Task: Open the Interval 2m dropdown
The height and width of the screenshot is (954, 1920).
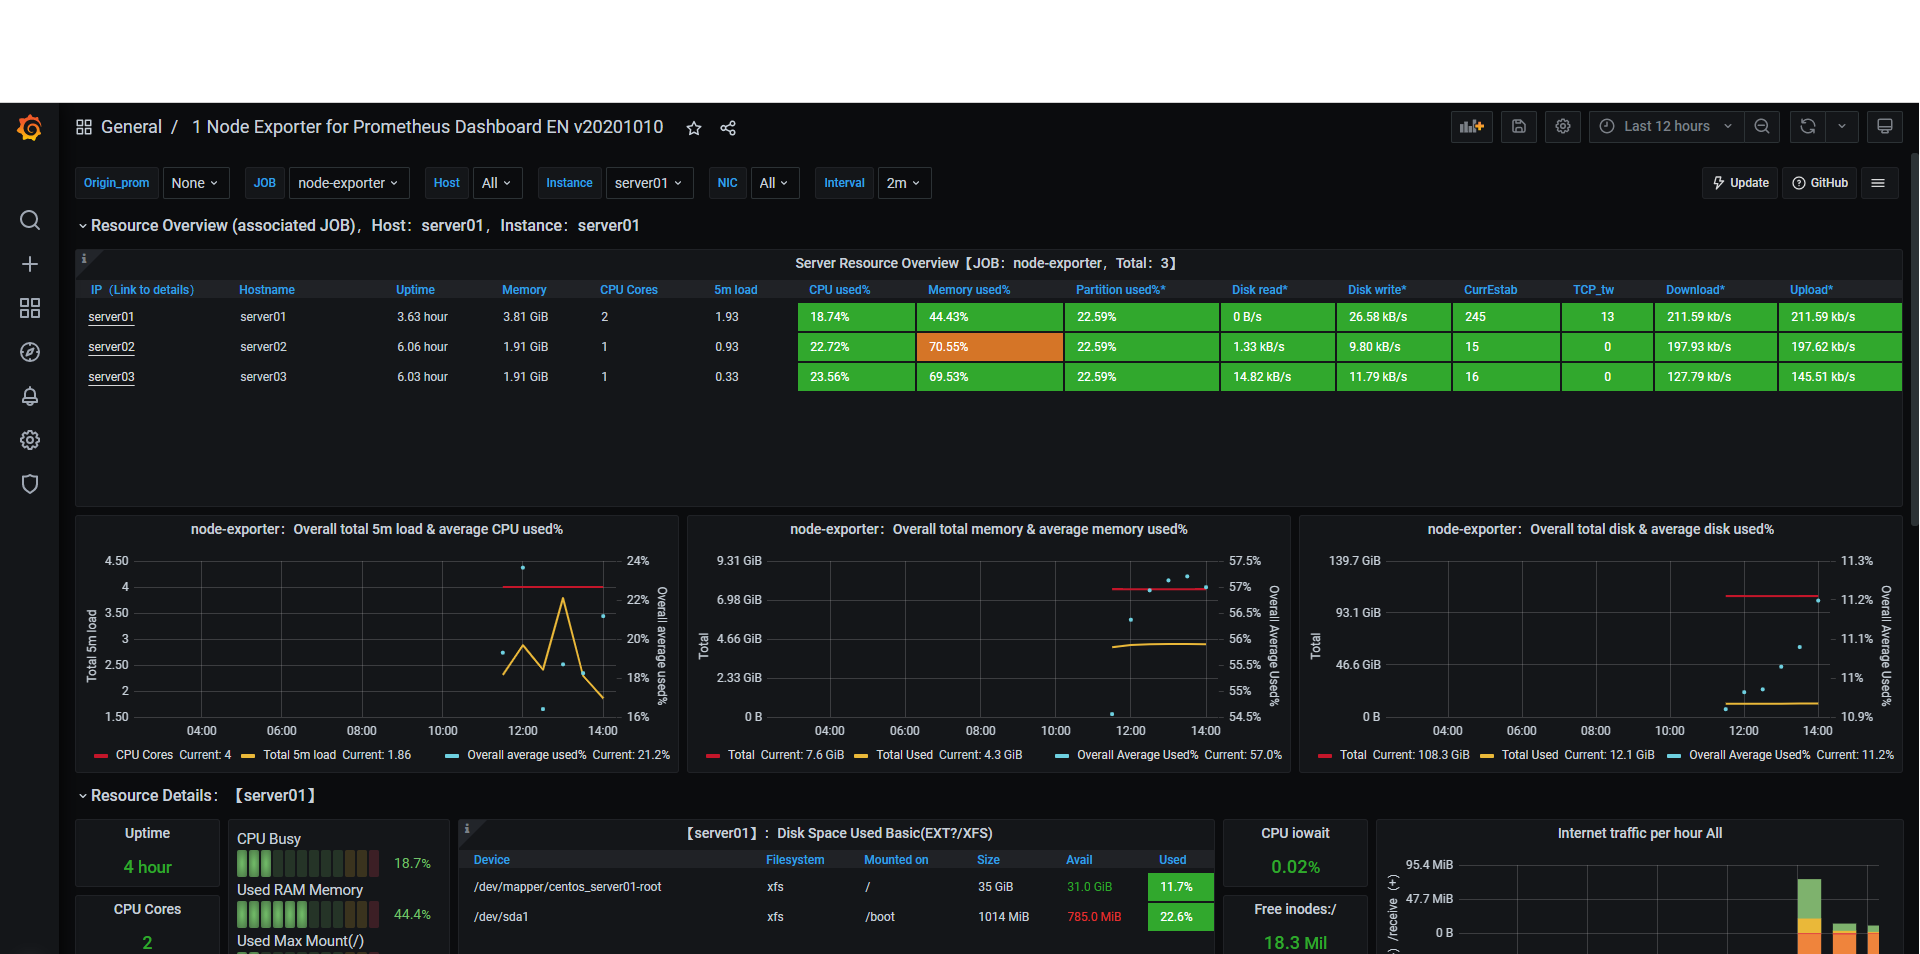Action: [904, 183]
